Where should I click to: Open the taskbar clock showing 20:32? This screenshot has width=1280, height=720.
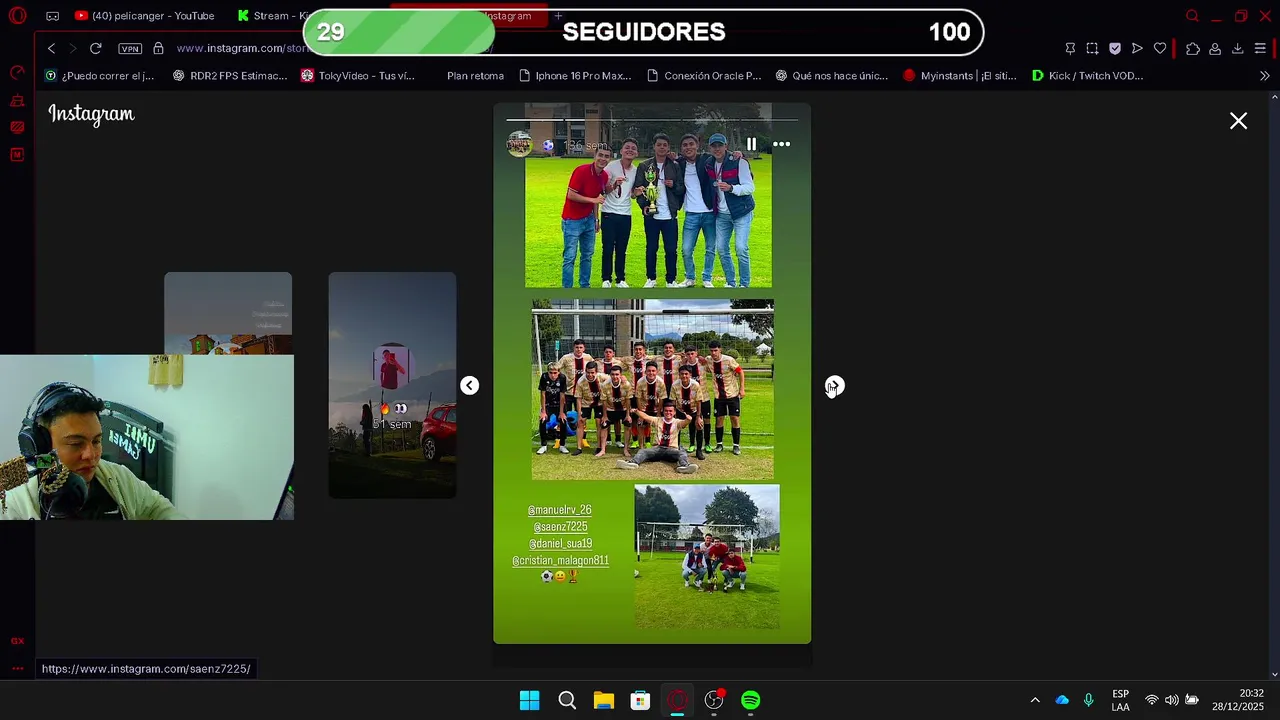[x=1238, y=700]
